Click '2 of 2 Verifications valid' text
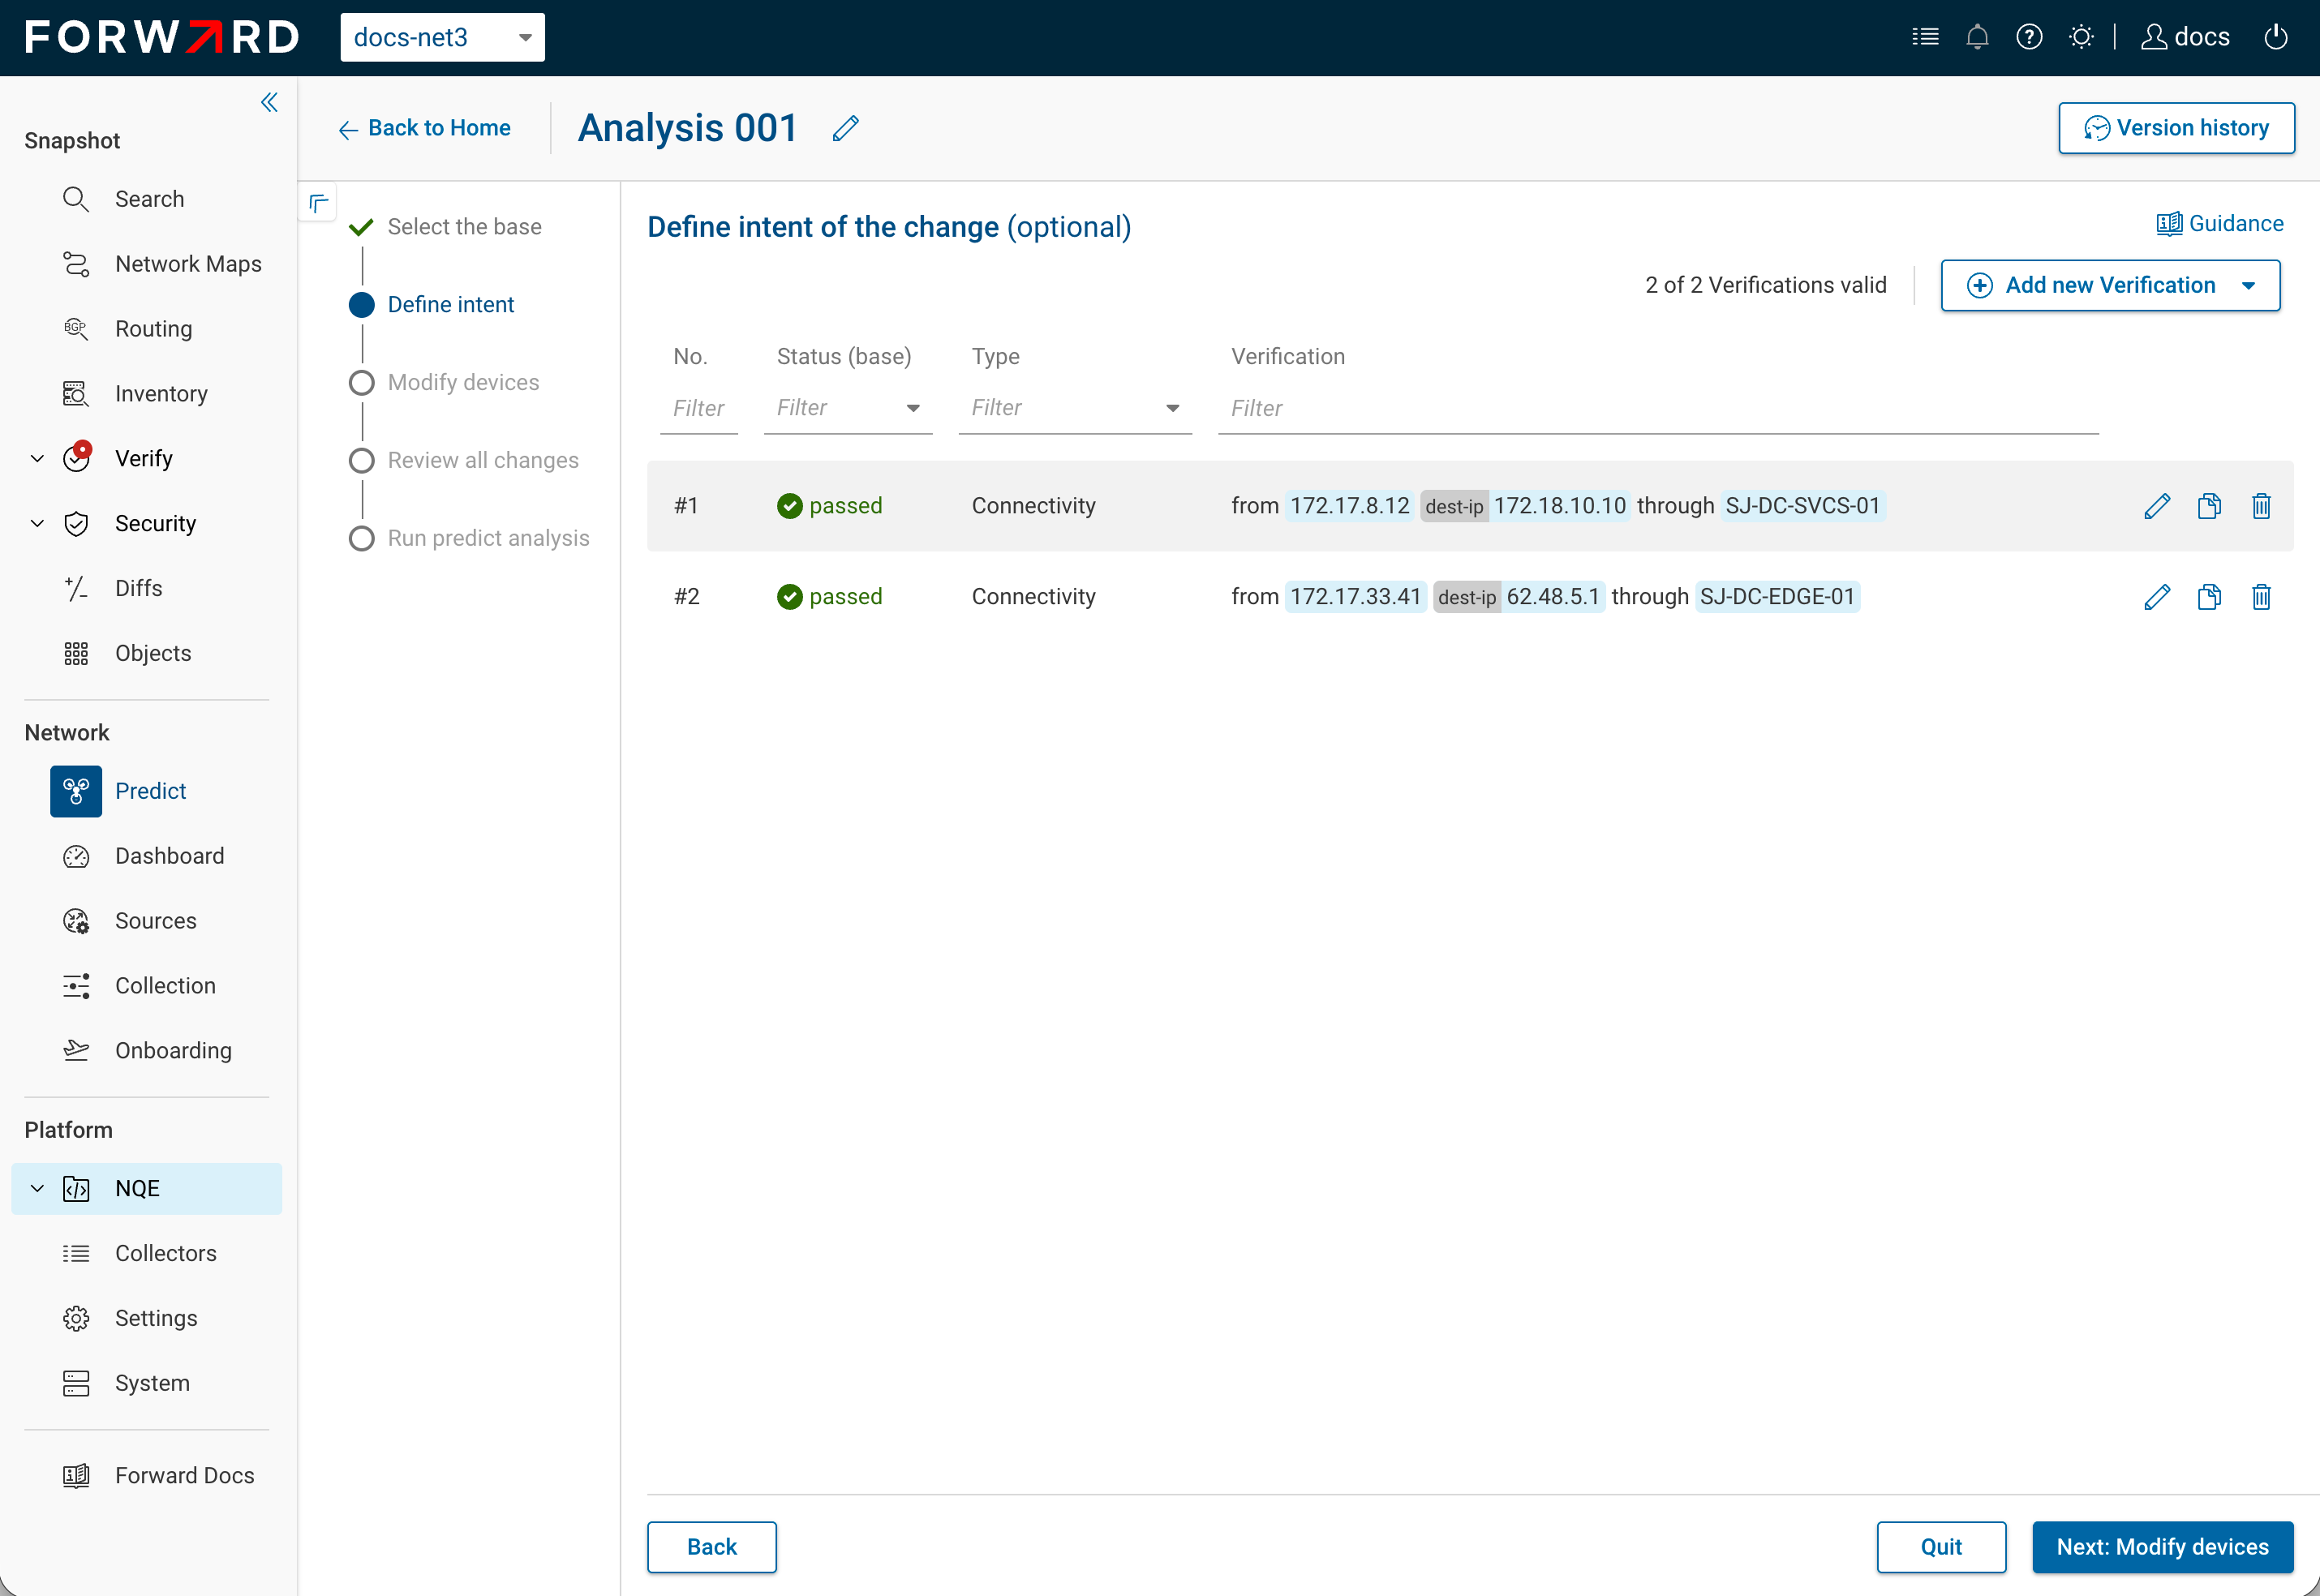This screenshot has width=2320, height=1596. click(x=1766, y=285)
